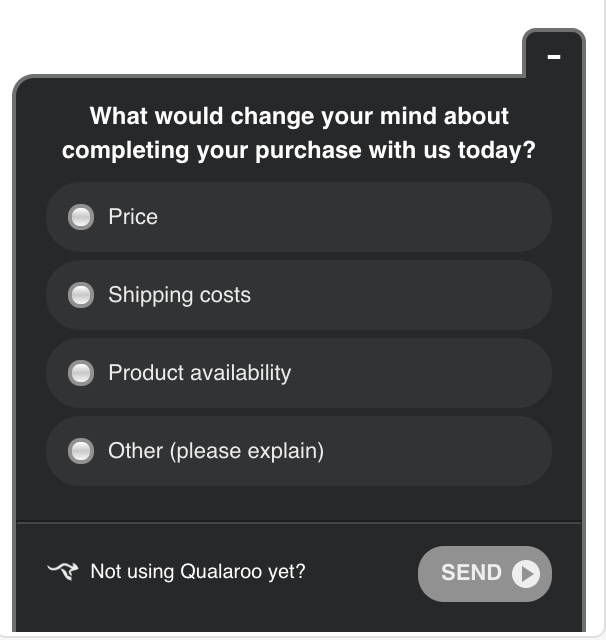Click the Other (please explain) label
This screenshot has height=640, width=606.
coord(216,451)
